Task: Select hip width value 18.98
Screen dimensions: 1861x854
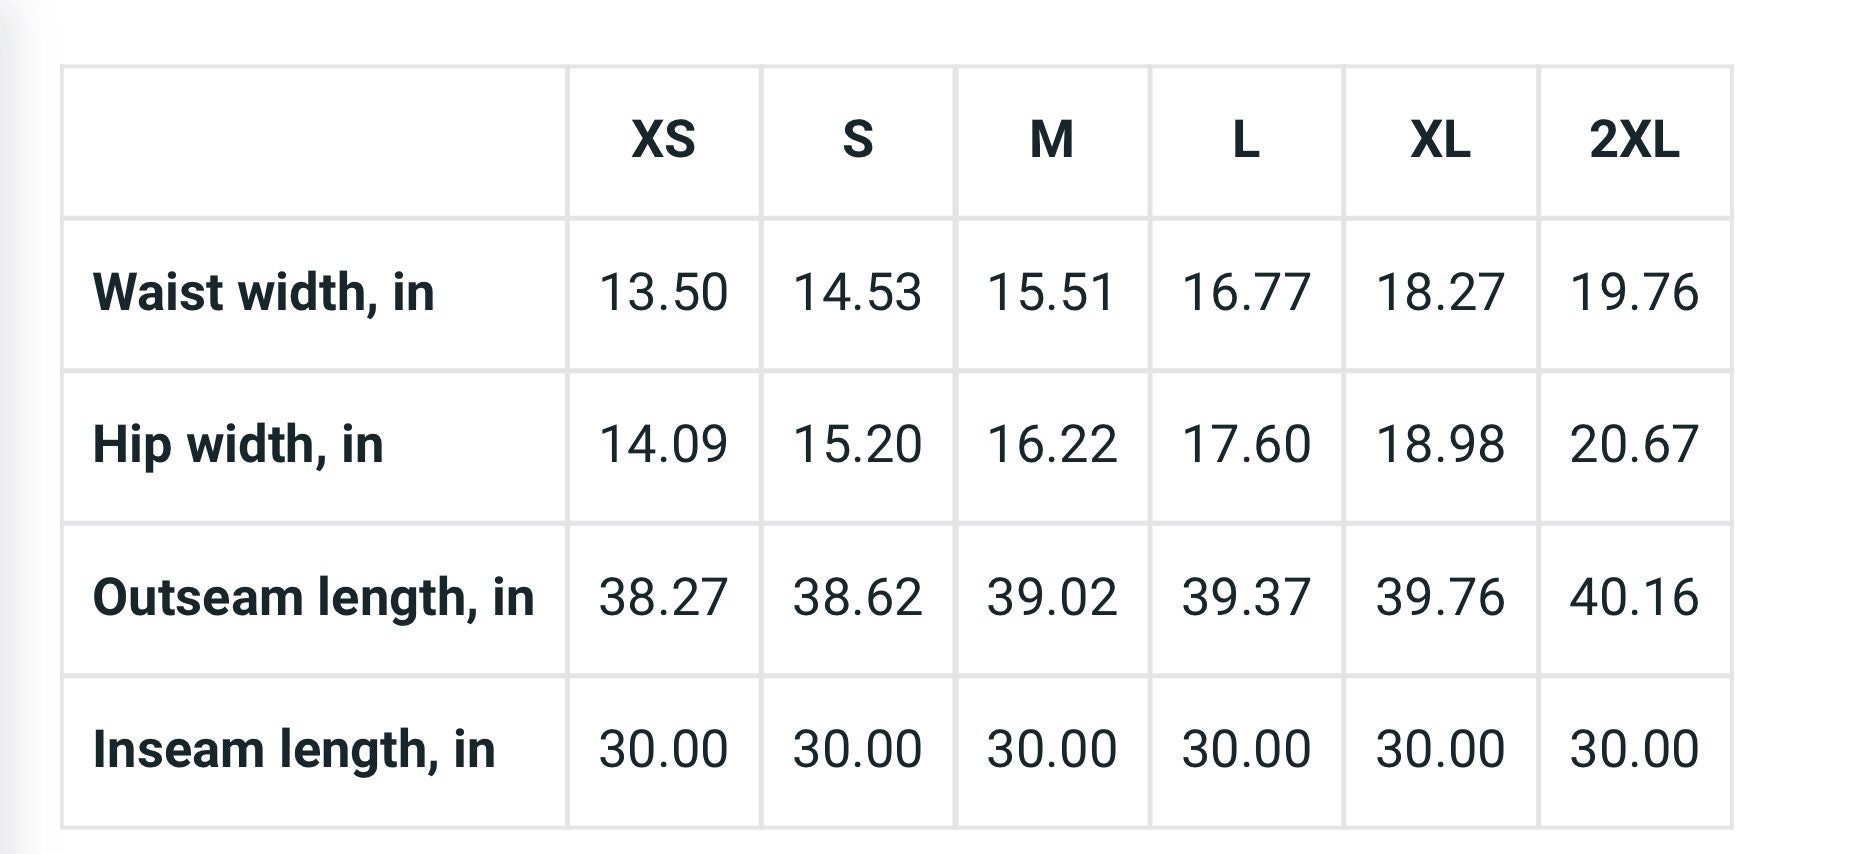Action: [1440, 445]
